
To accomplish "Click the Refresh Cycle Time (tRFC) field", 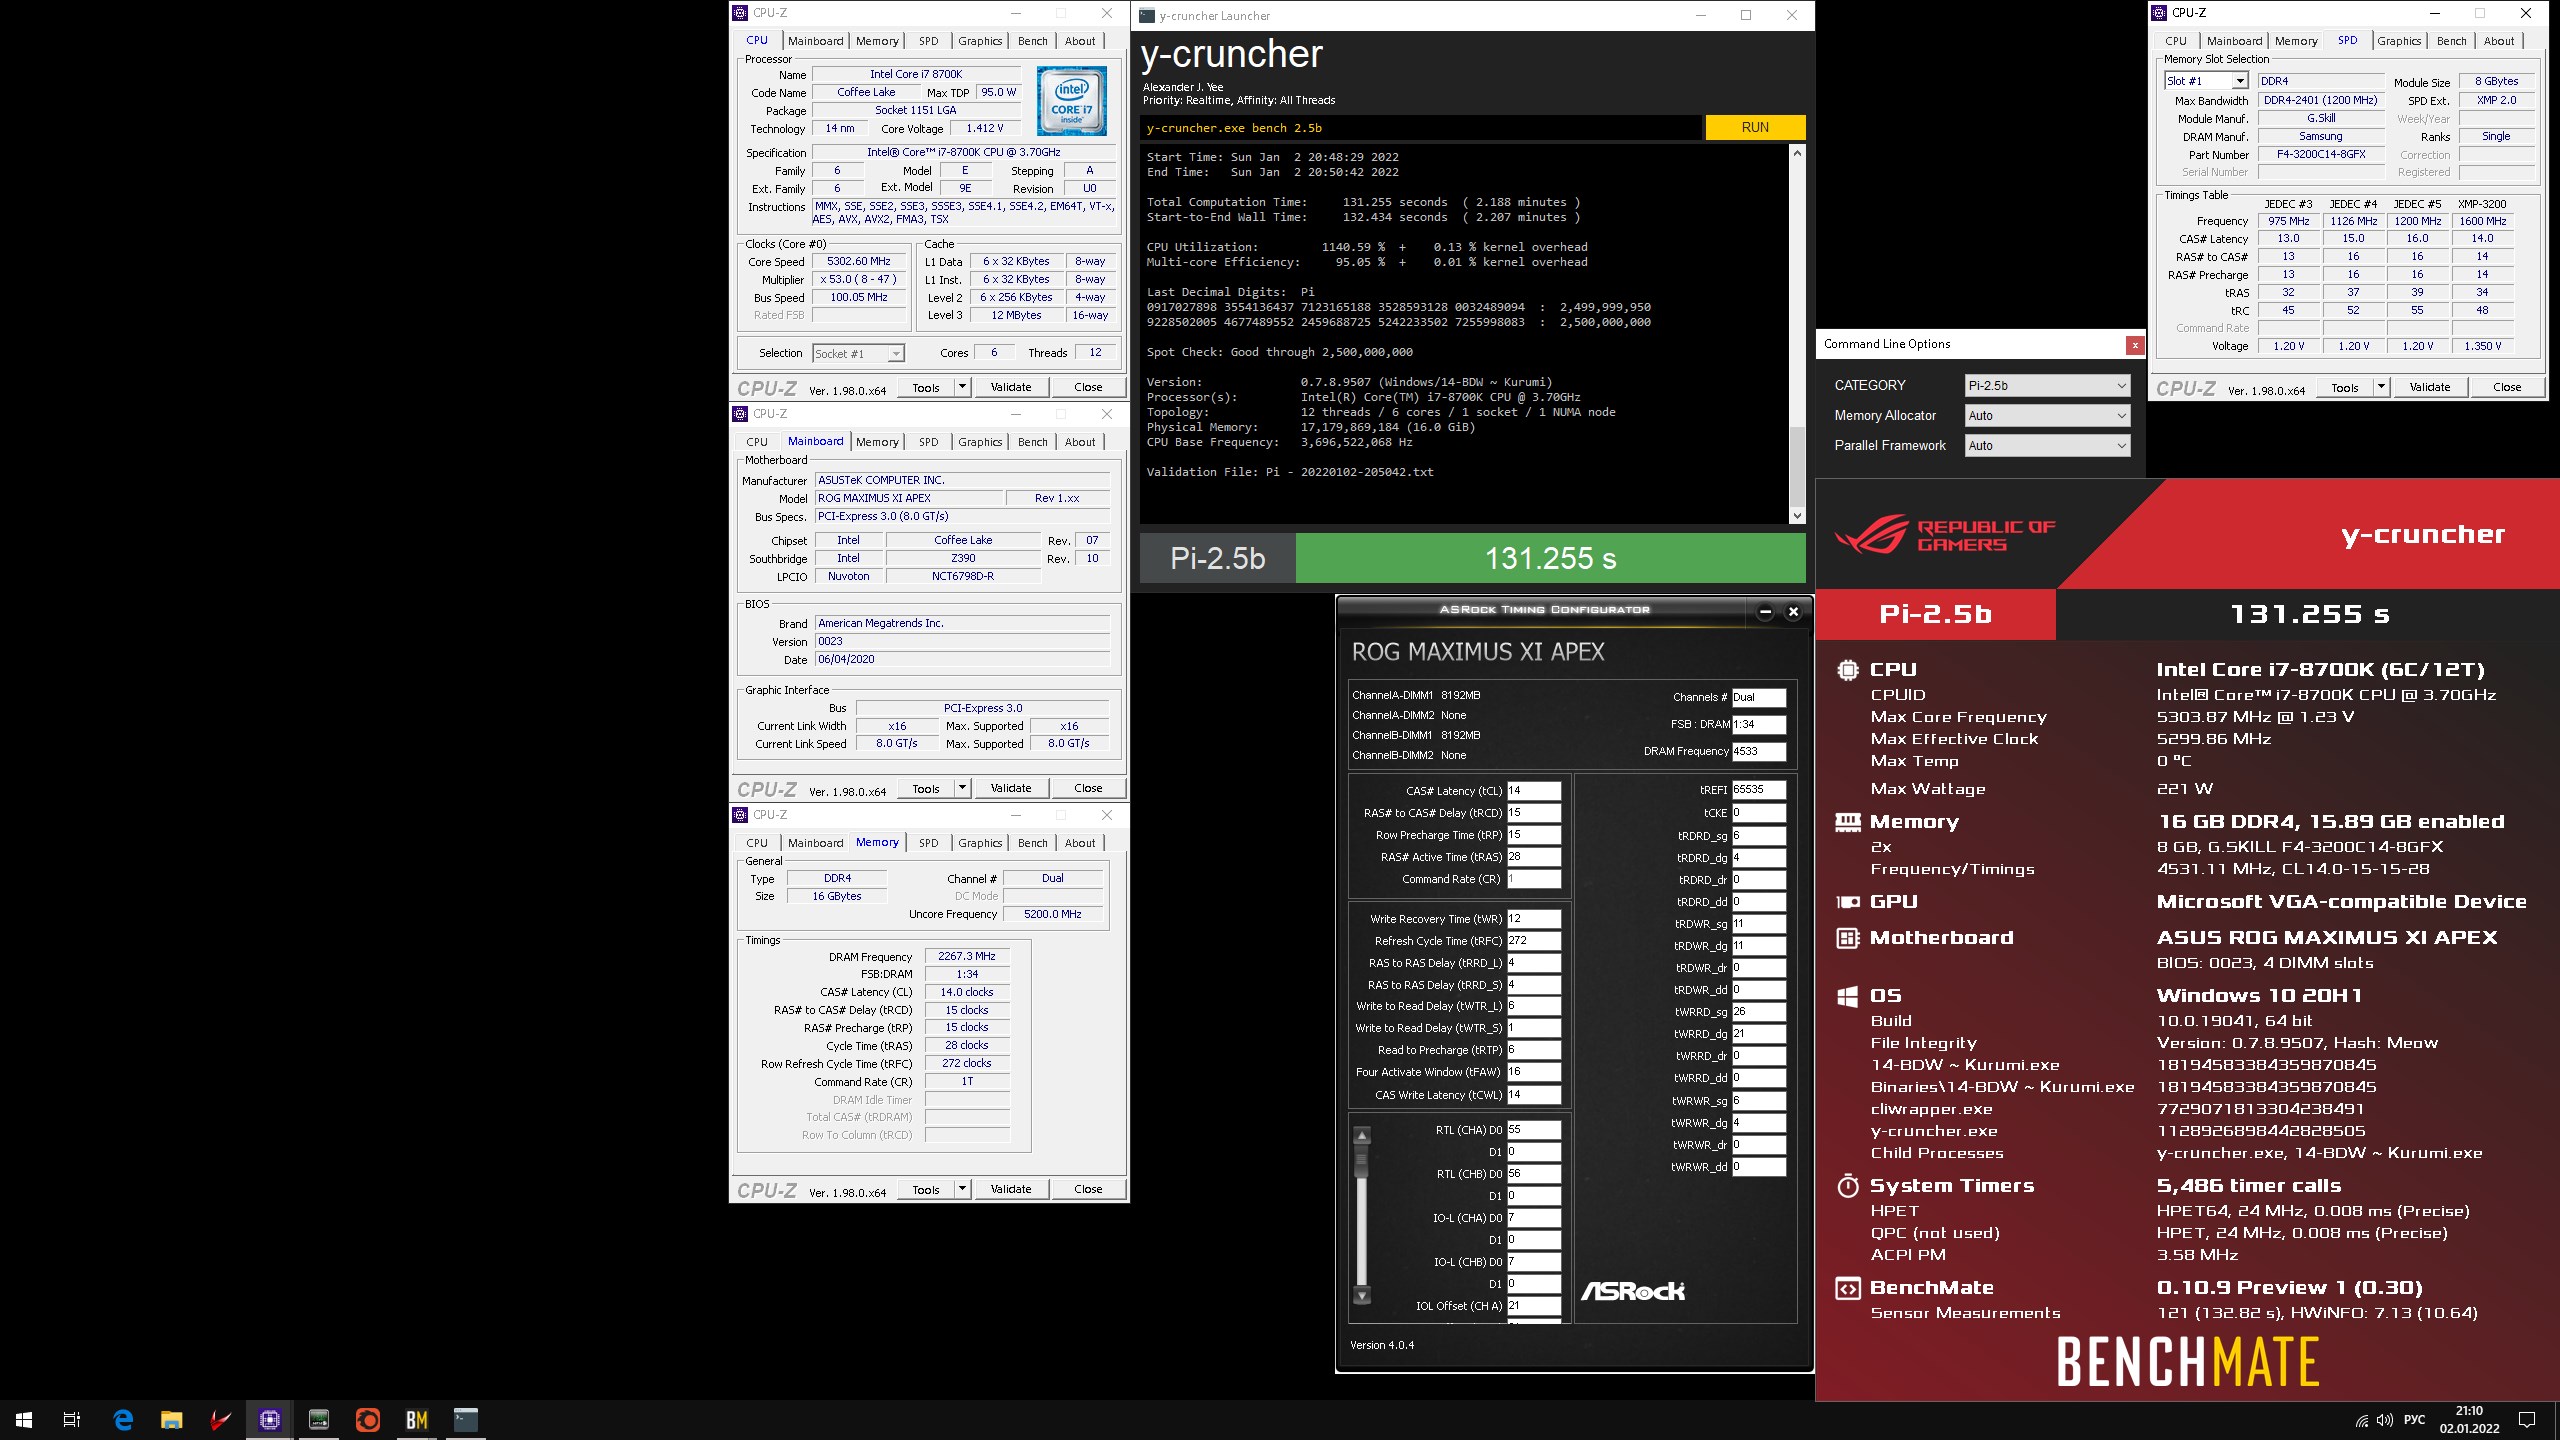I will click(x=1534, y=941).
